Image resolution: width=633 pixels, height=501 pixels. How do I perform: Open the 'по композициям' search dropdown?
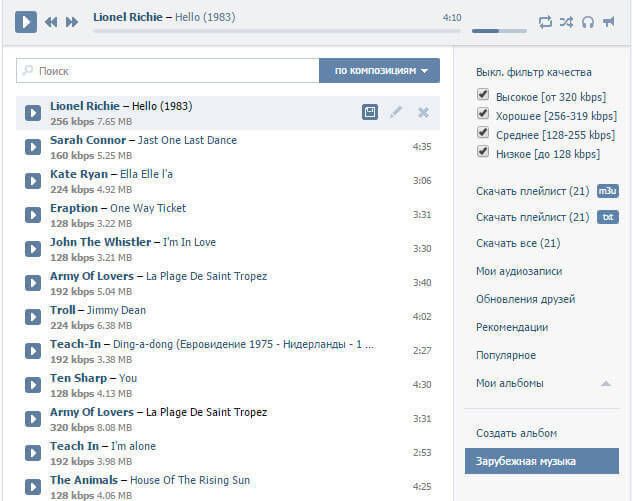pos(379,71)
